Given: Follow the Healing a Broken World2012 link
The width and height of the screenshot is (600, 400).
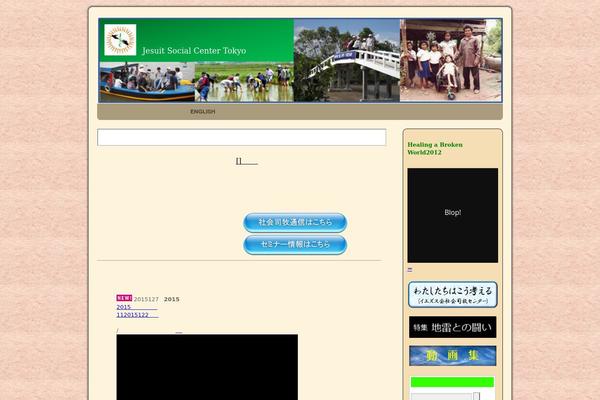Looking at the screenshot, I should (435, 149).
